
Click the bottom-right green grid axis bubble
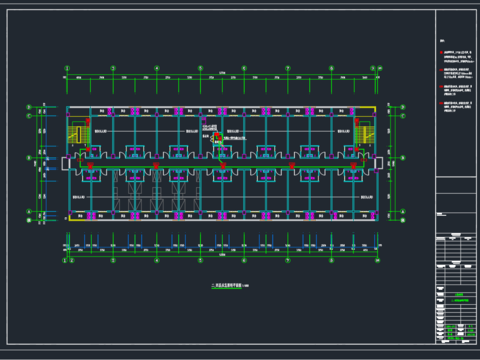pyautogui.click(x=377, y=260)
